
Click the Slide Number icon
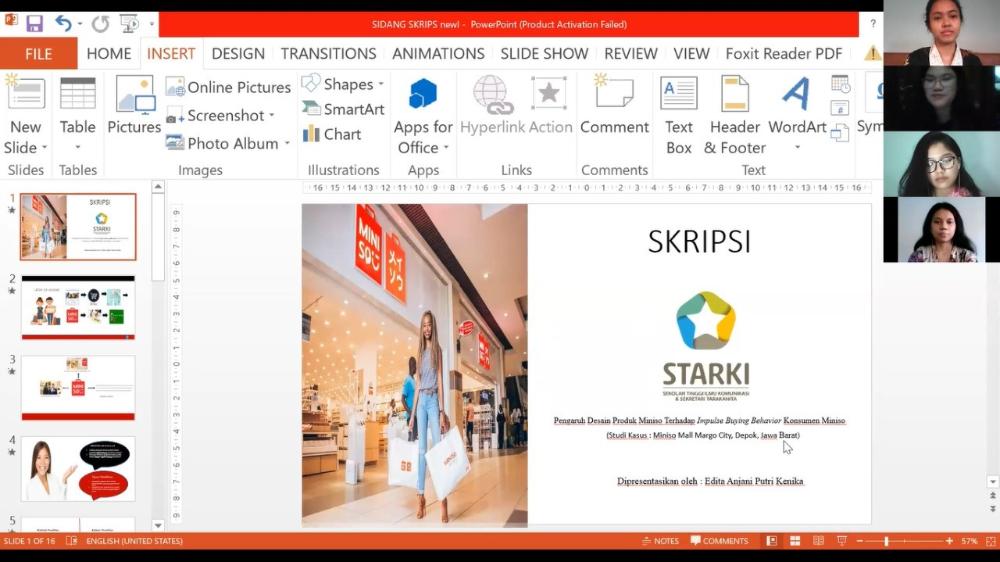pos(840,108)
